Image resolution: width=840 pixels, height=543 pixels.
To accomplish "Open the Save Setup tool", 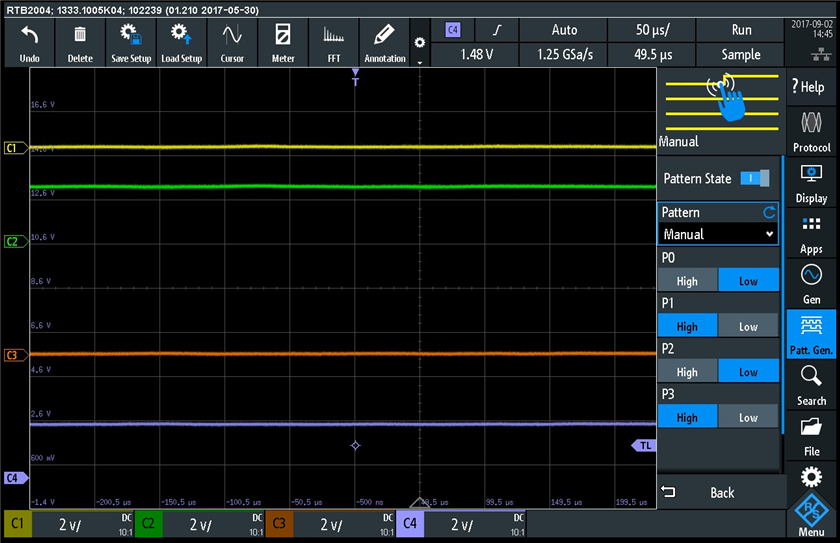I will tap(131, 43).
